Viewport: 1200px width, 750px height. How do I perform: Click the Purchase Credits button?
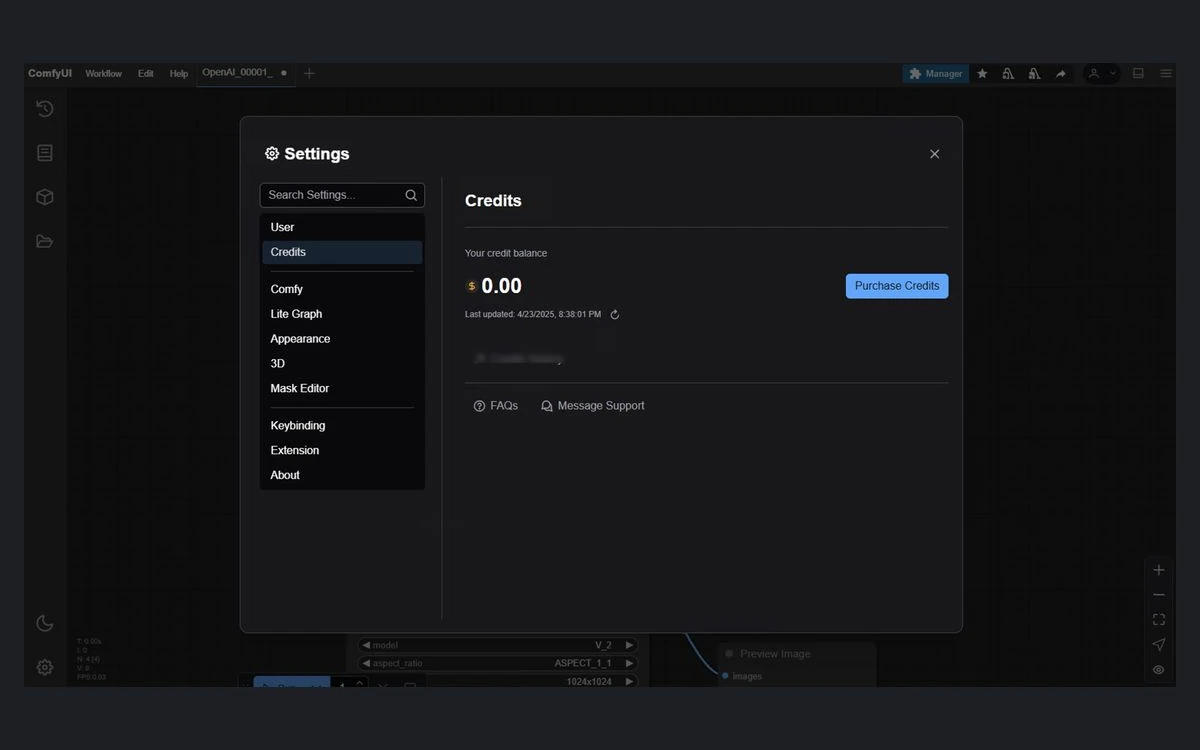[x=897, y=286]
